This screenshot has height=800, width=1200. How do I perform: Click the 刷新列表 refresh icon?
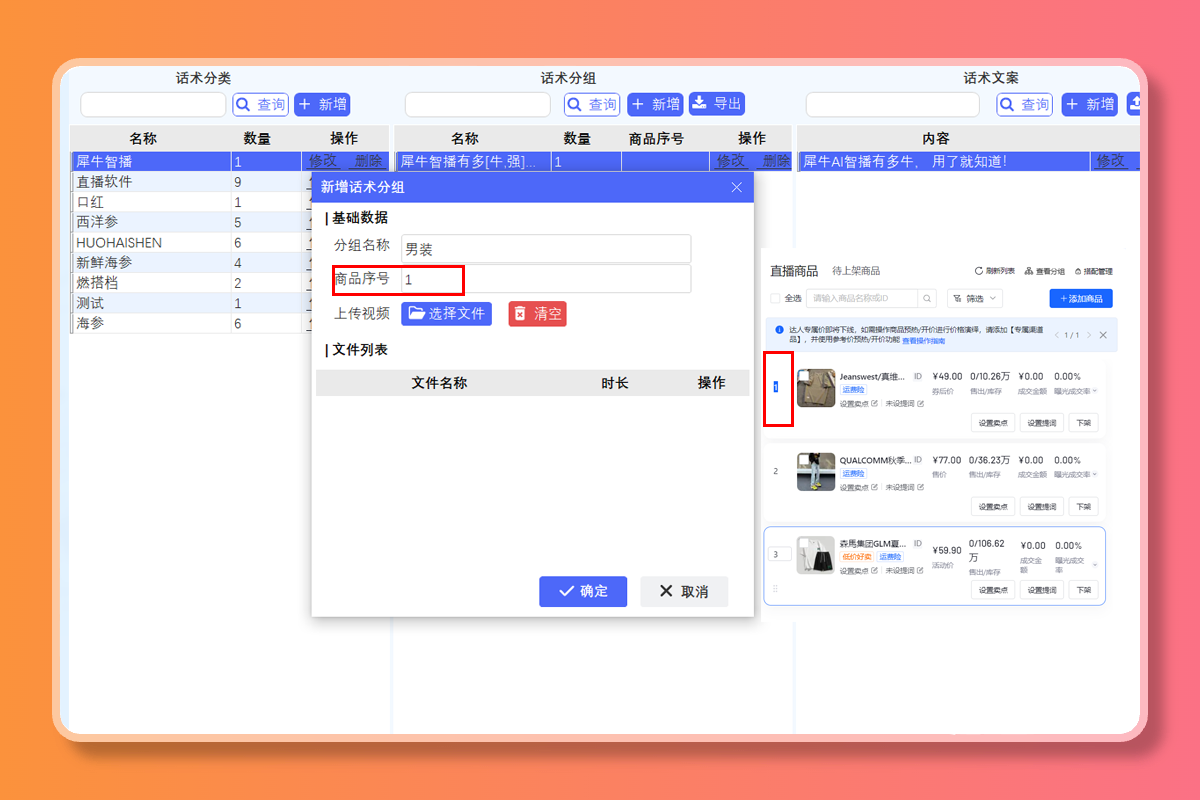click(979, 271)
